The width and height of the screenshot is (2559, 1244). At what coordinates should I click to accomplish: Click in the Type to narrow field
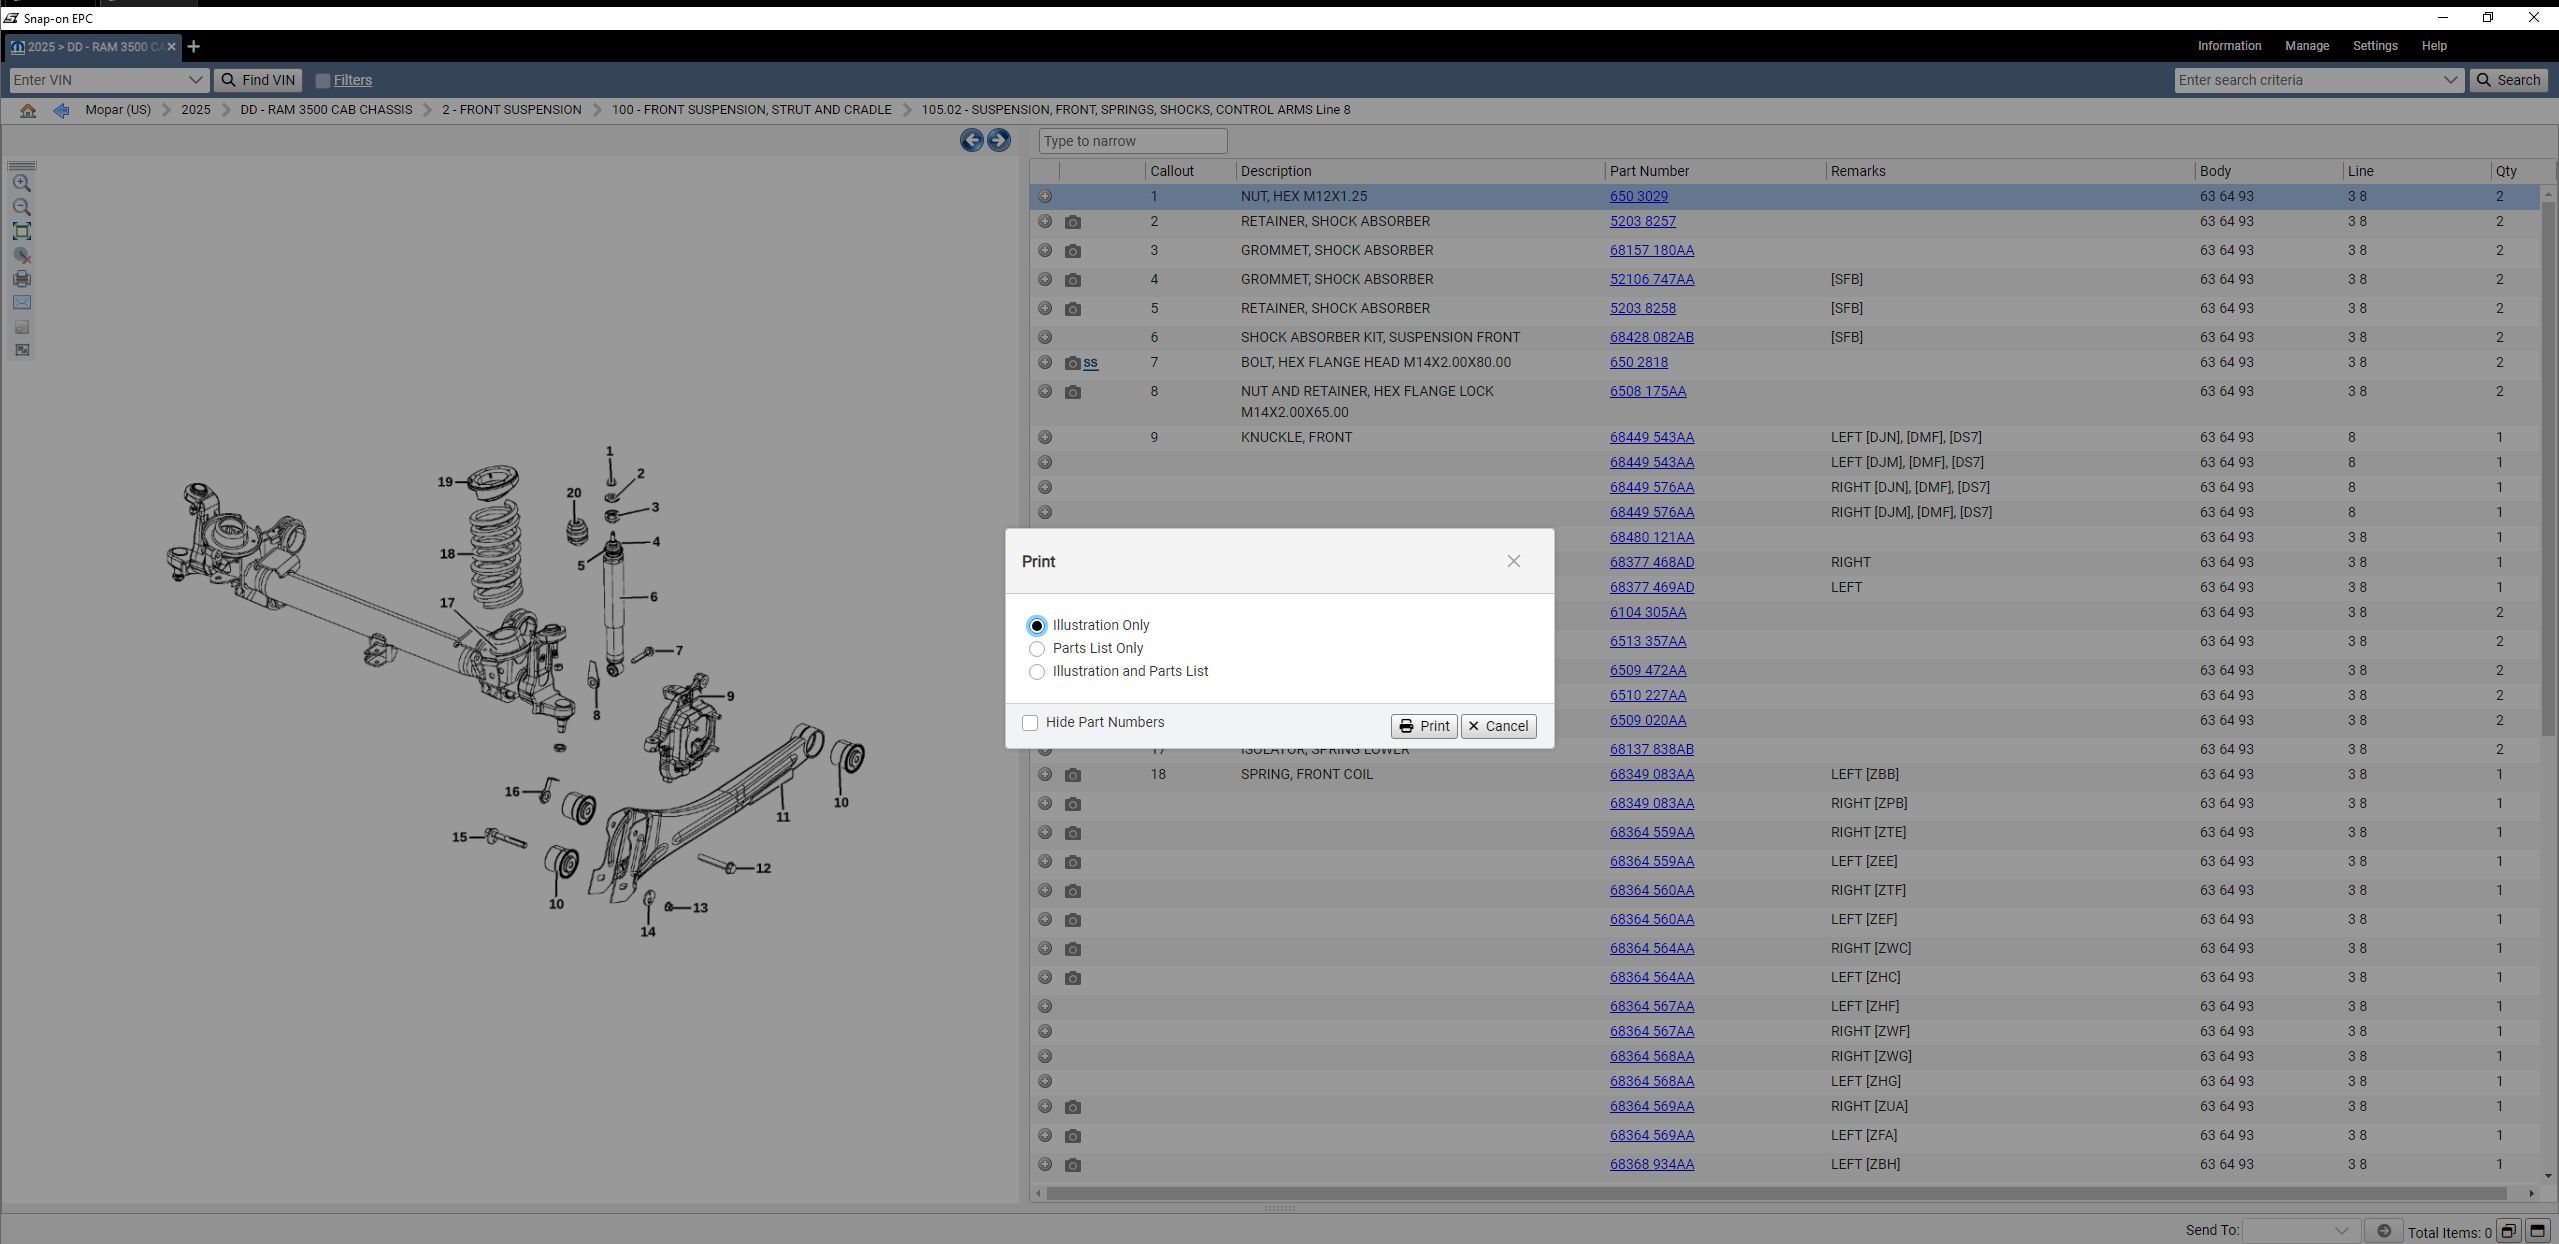click(x=1132, y=141)
